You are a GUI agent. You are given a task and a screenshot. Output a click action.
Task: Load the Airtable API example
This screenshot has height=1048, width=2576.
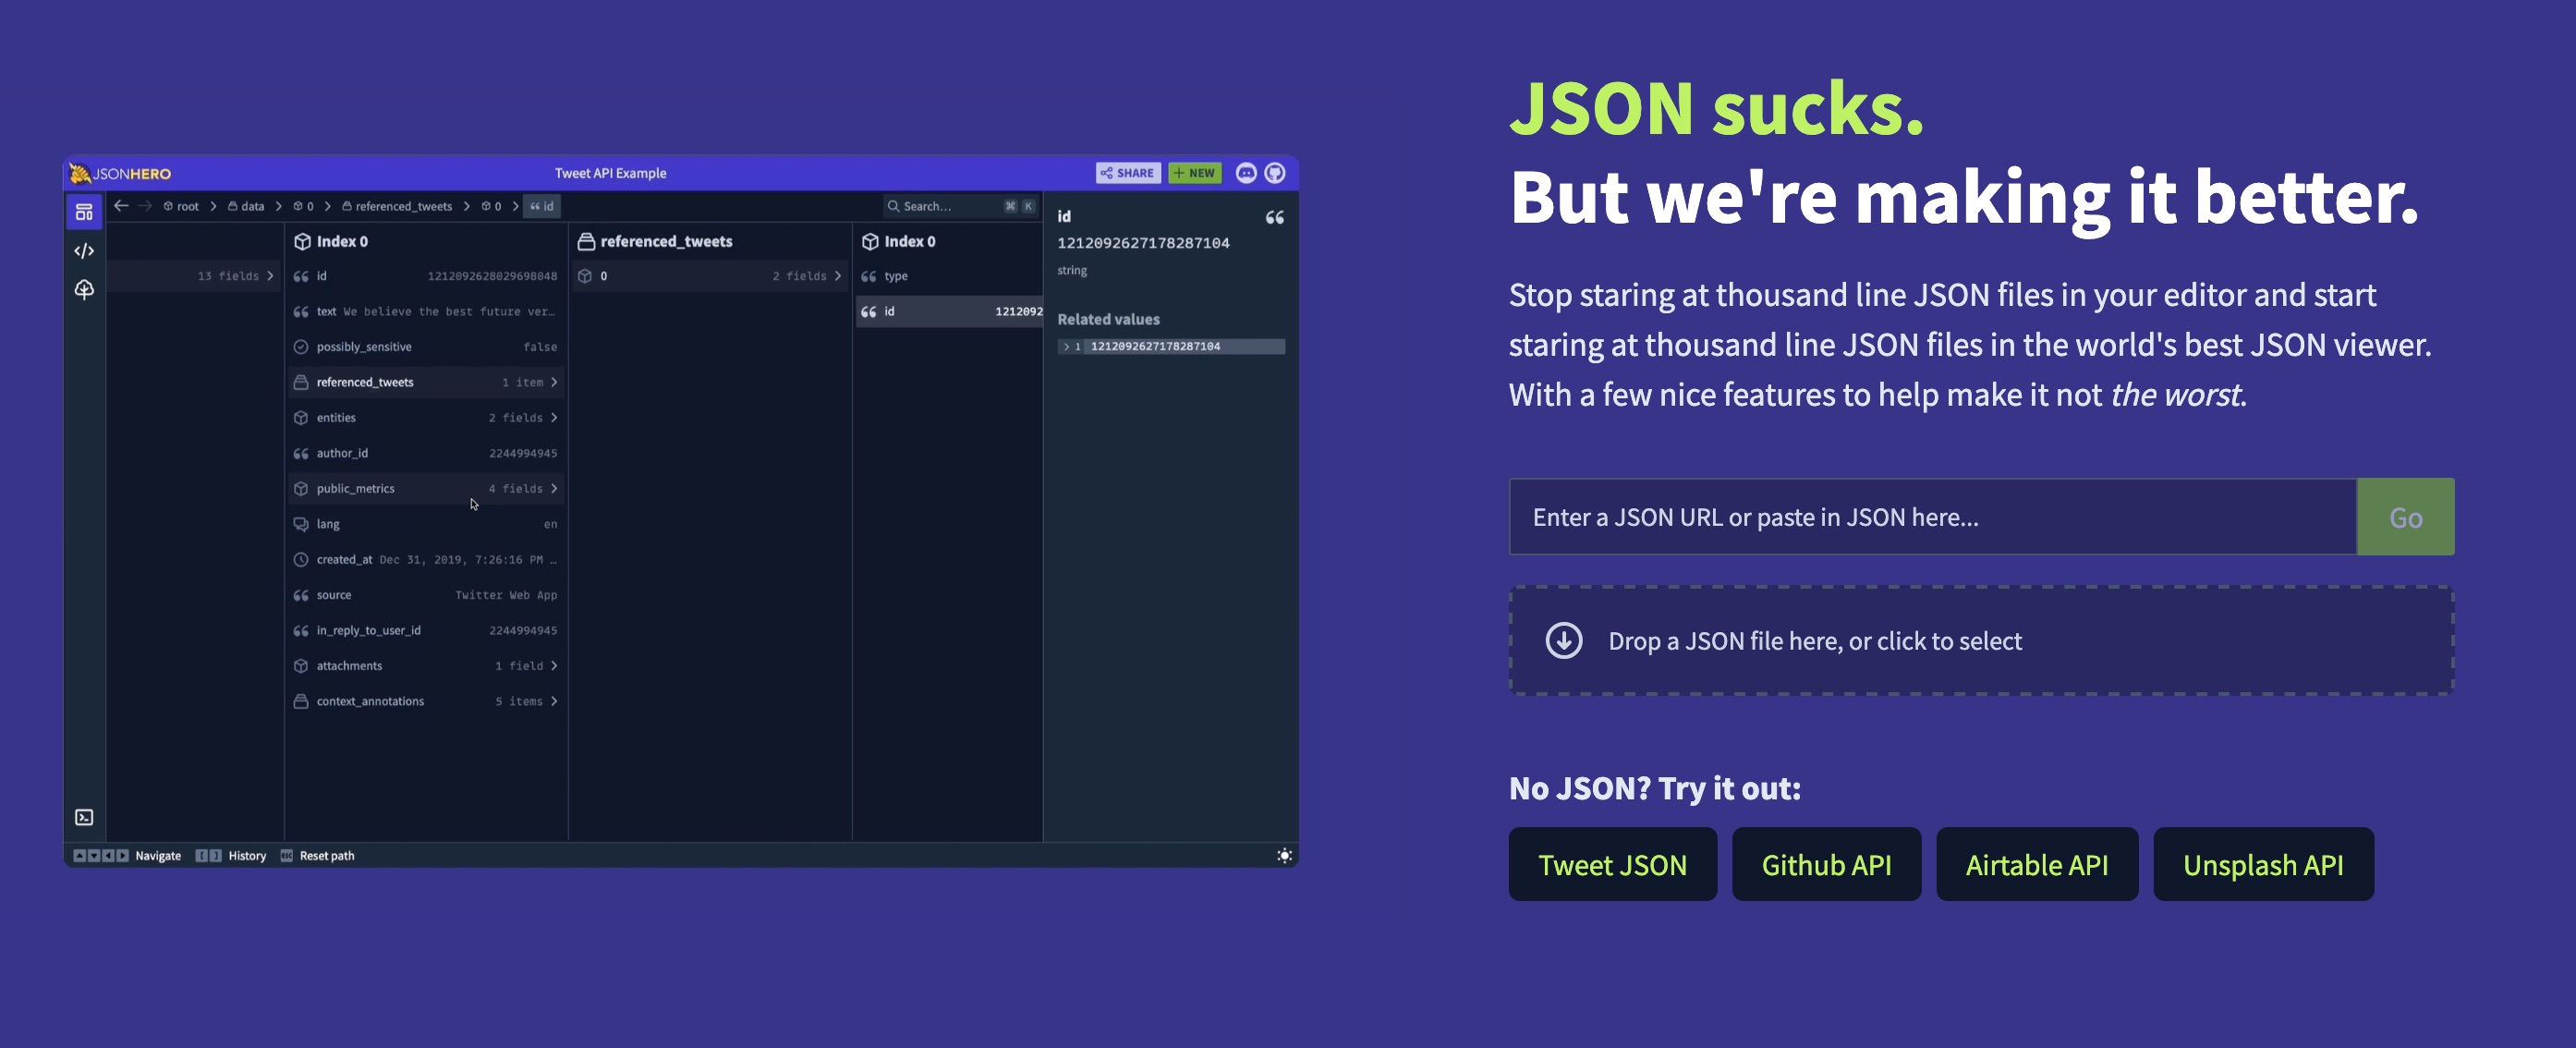click(2037, 864)
